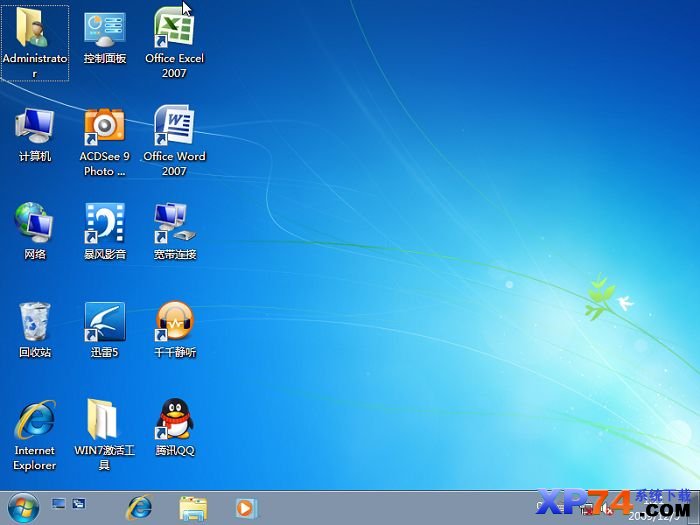Screen dimensions: 700x525
Task: Click the Office Word 2007 label text
Action: (x=174, y=163)
